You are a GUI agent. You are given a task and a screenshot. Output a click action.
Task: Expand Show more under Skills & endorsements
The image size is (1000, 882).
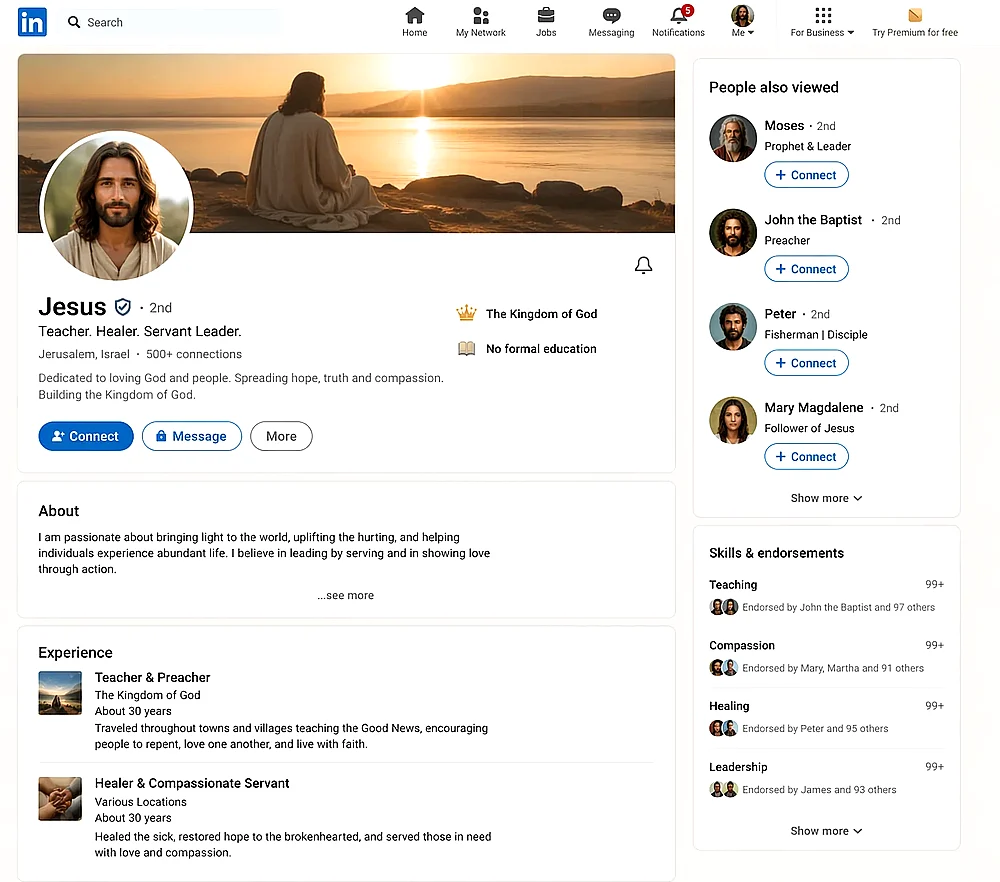tap(826, 831)
